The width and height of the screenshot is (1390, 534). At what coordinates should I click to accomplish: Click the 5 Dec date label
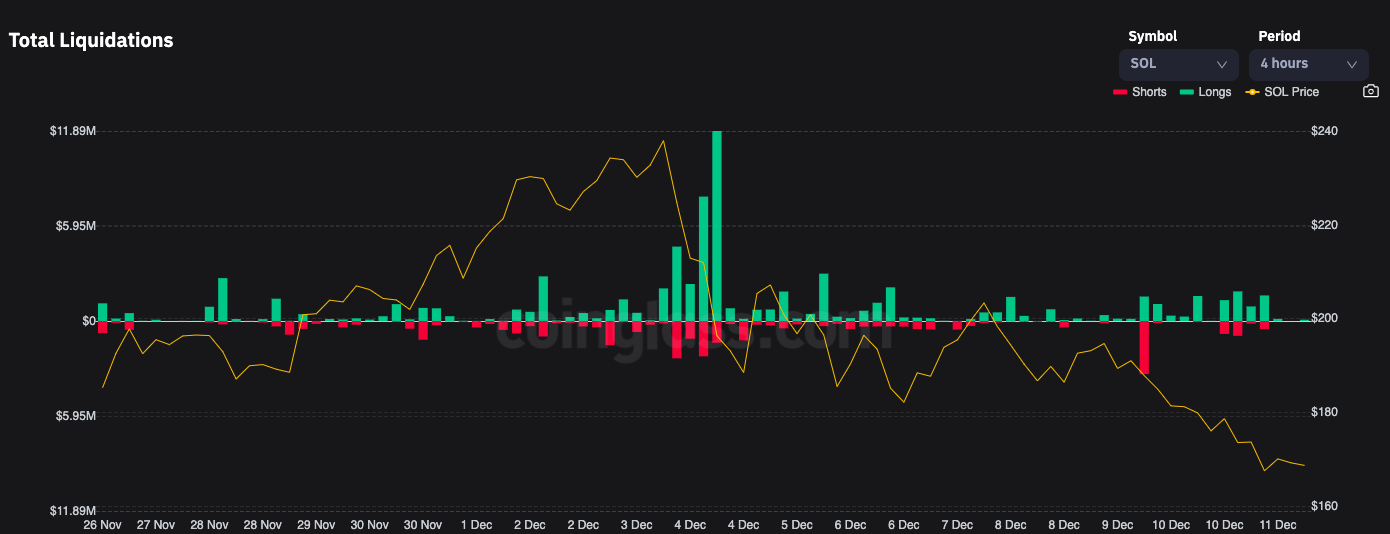(797, 525)
